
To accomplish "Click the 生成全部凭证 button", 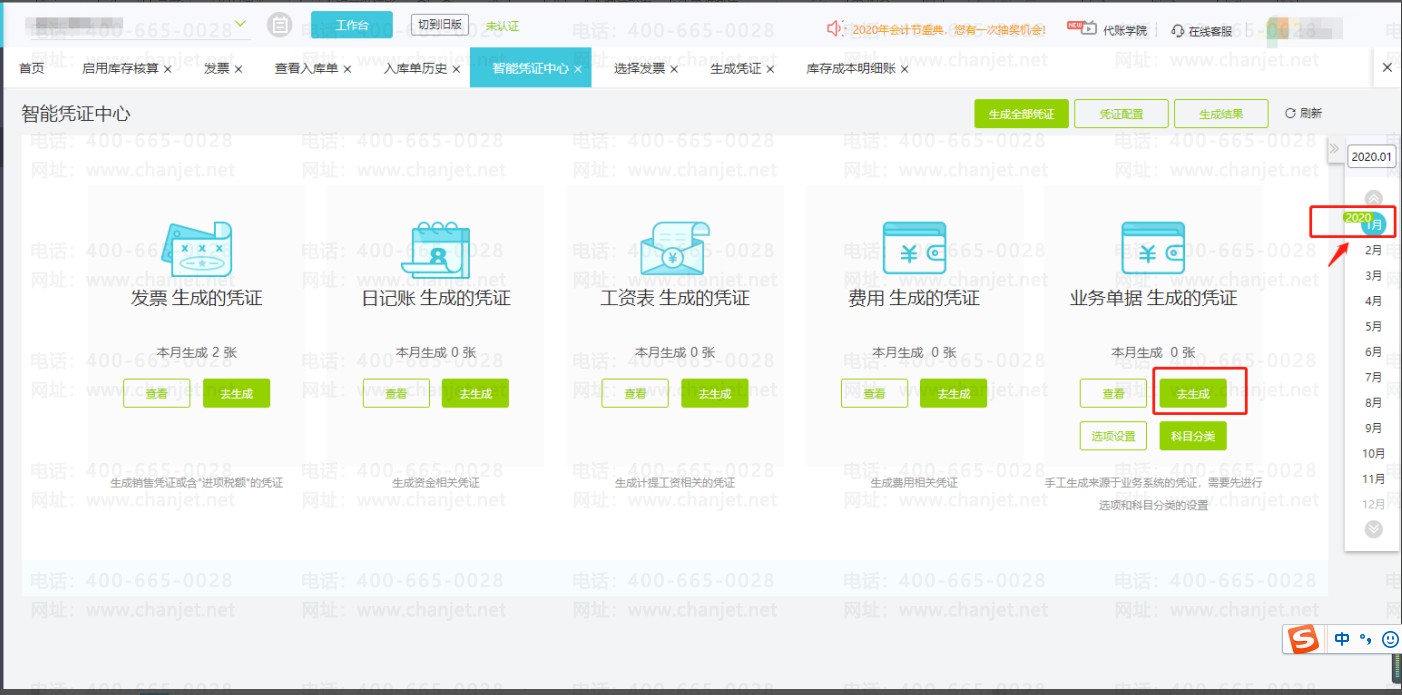I will pos(1021,114).
